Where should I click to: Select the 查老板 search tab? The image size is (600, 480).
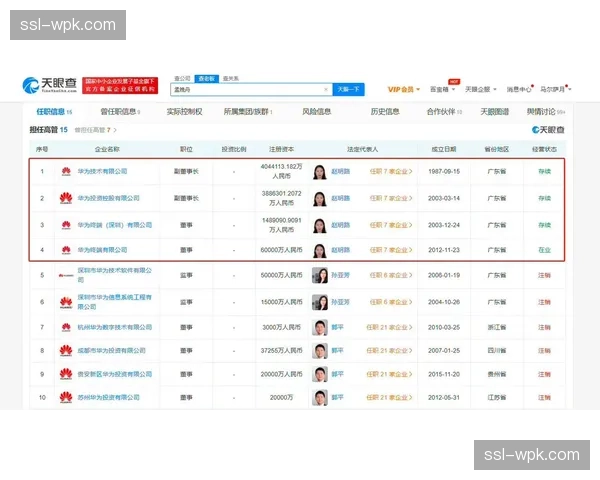(x=207, y=78)
